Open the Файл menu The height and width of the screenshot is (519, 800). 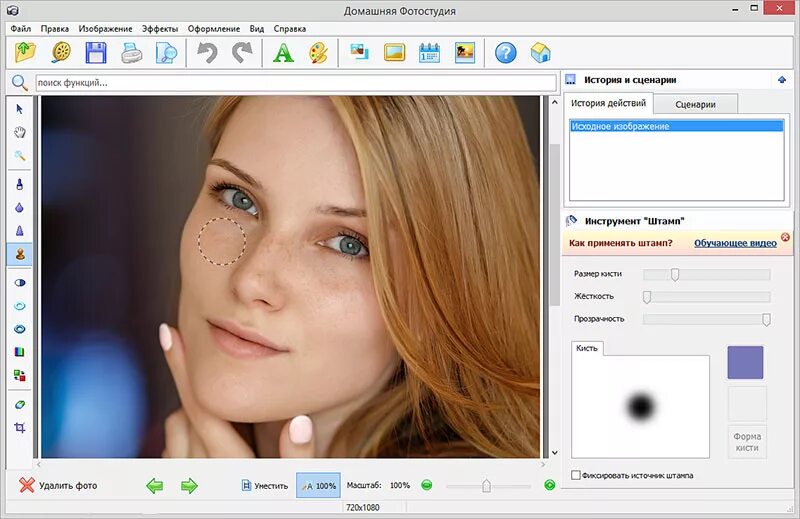(x=21, y=29)
